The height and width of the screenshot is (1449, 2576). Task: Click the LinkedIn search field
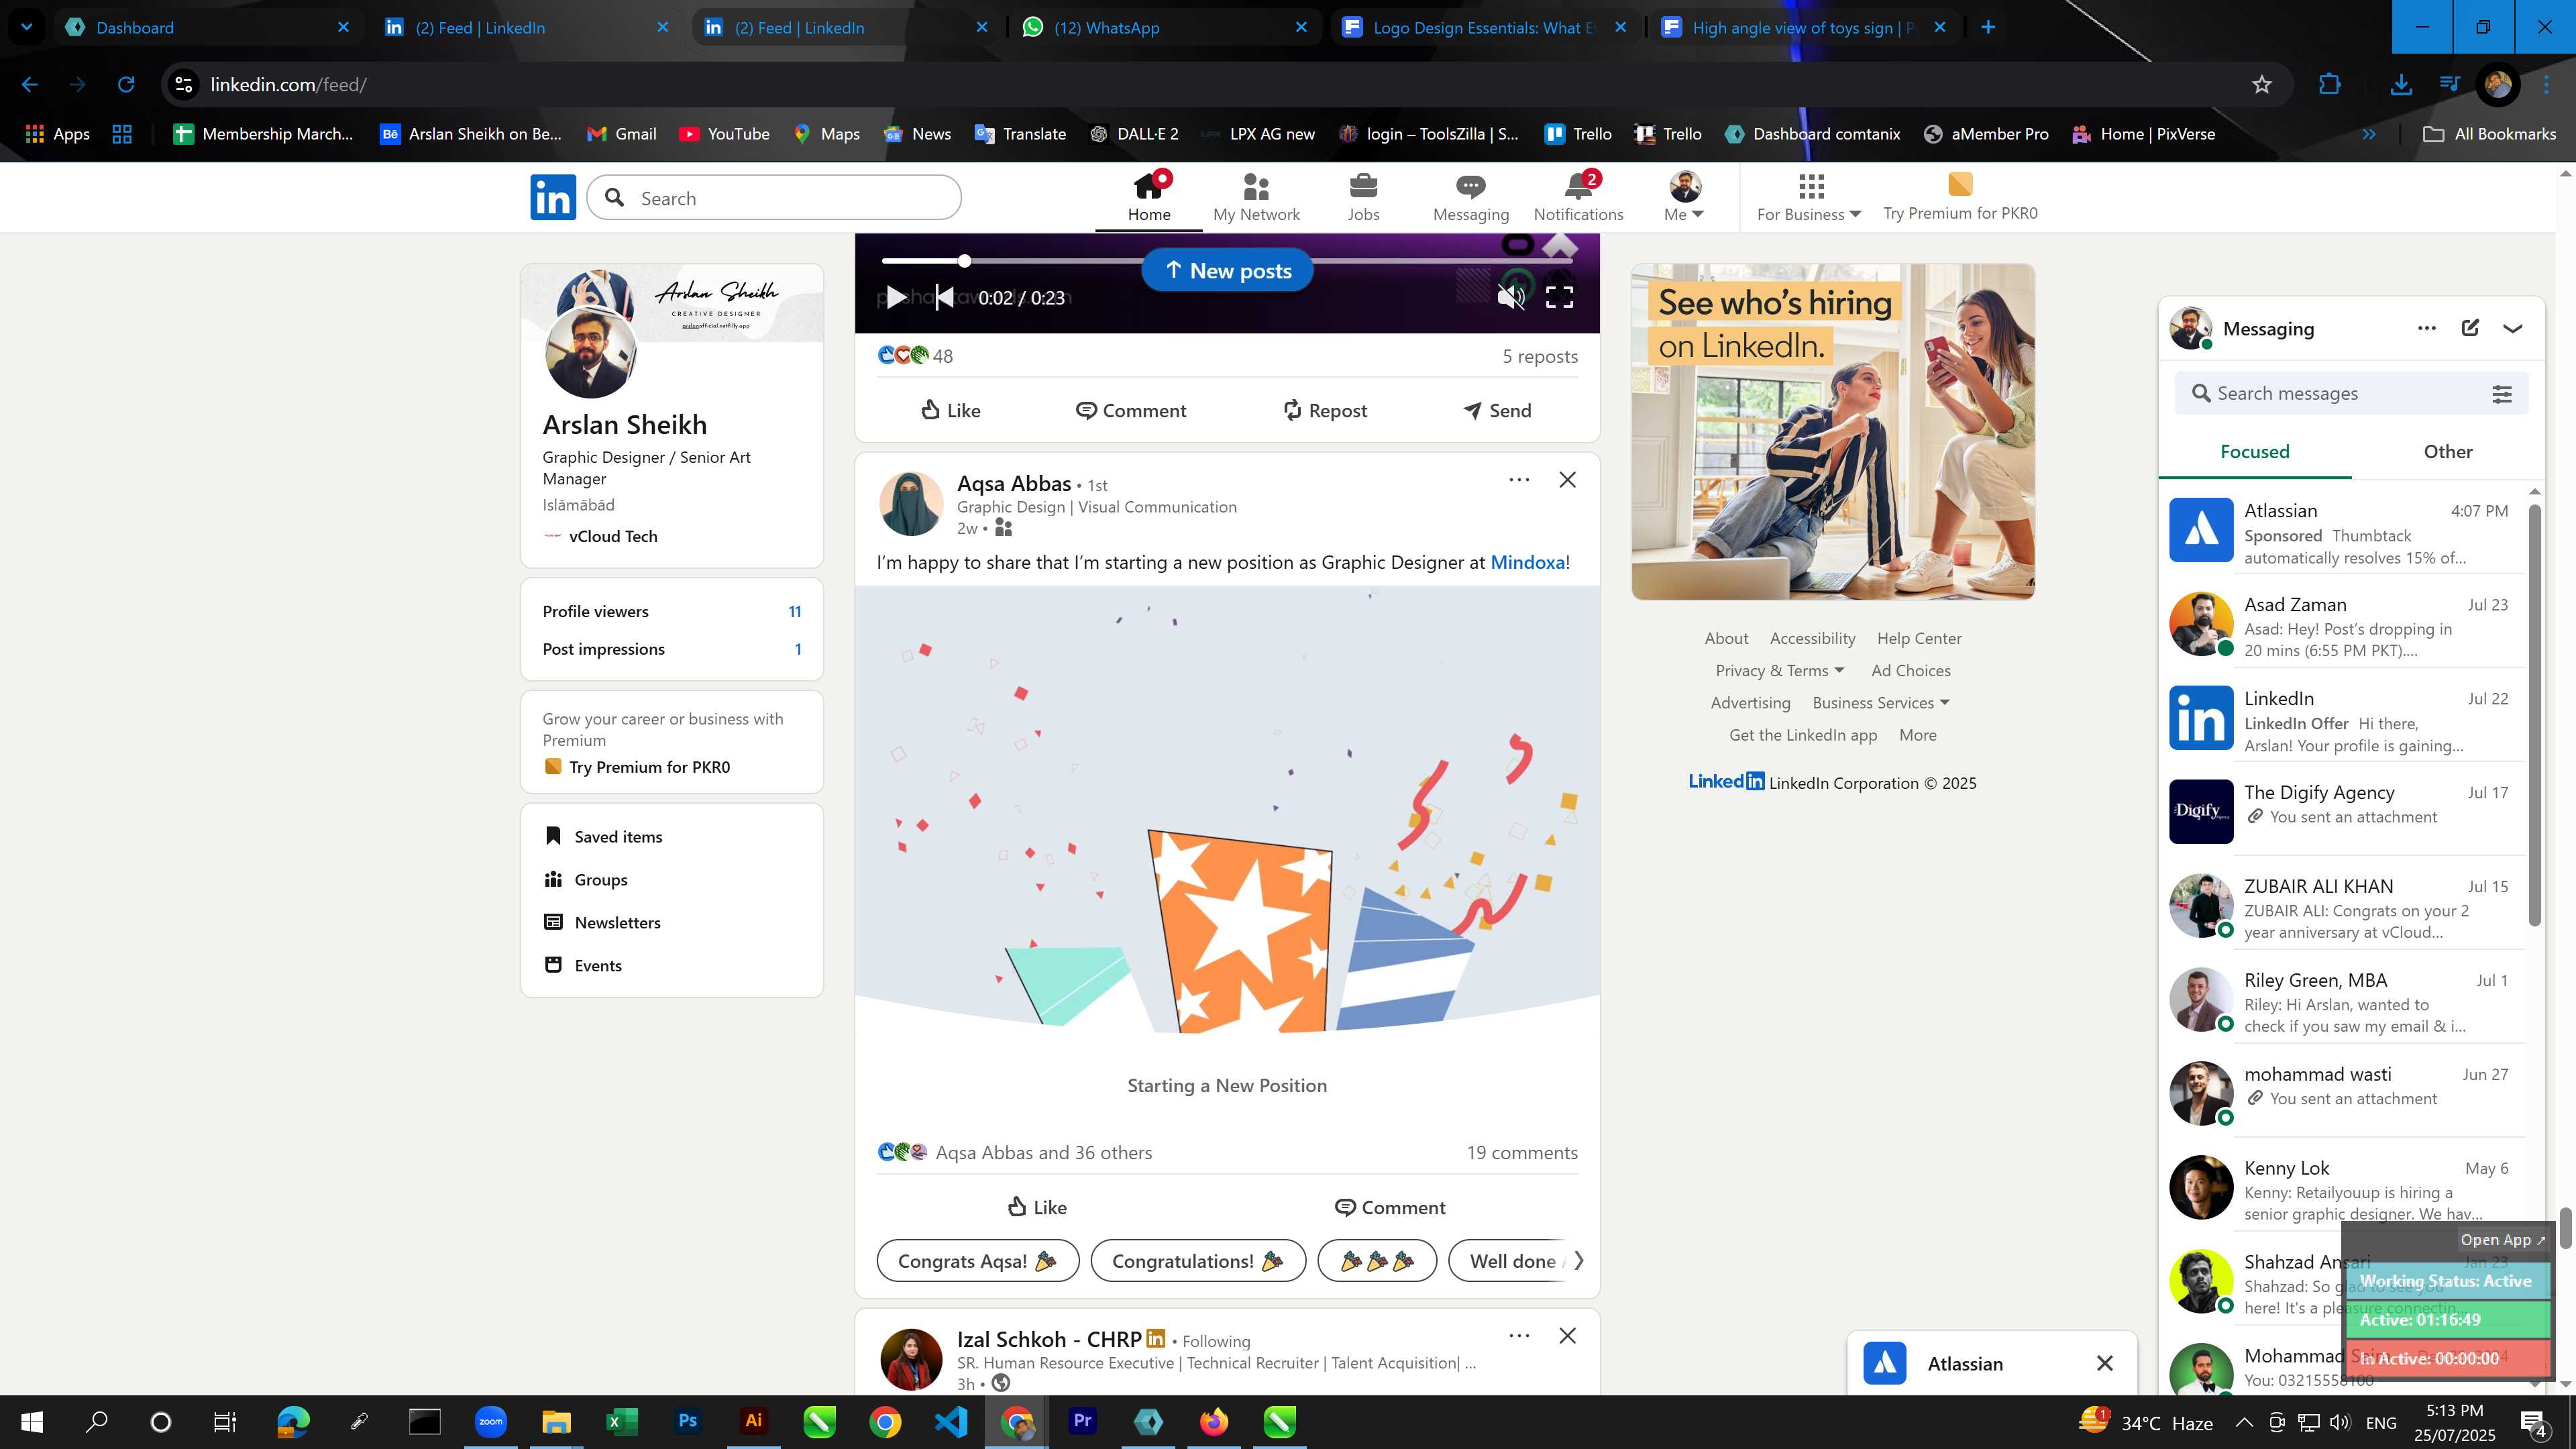pyautogui.click(x=774, y=198)
